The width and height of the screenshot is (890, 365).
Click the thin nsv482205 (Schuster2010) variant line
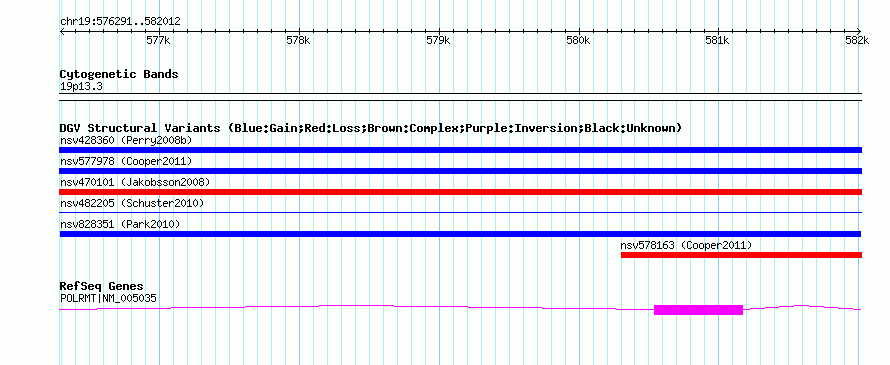(460, 212)
